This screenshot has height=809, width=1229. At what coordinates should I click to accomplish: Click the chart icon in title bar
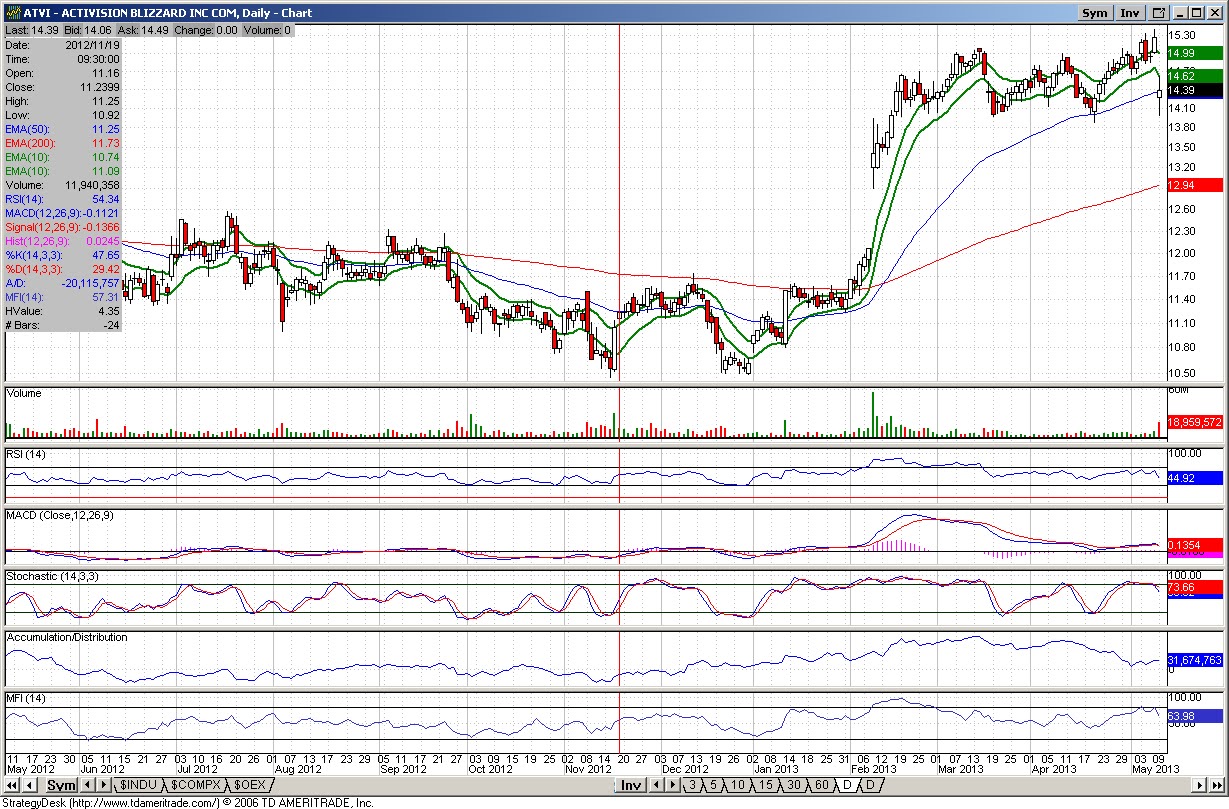(12, 13)
